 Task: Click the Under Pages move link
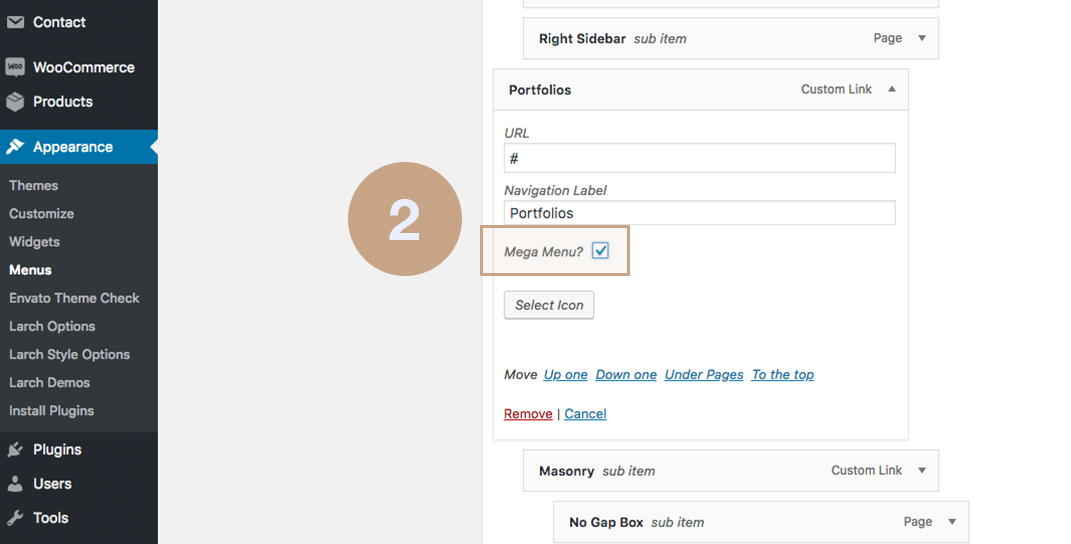704,375
